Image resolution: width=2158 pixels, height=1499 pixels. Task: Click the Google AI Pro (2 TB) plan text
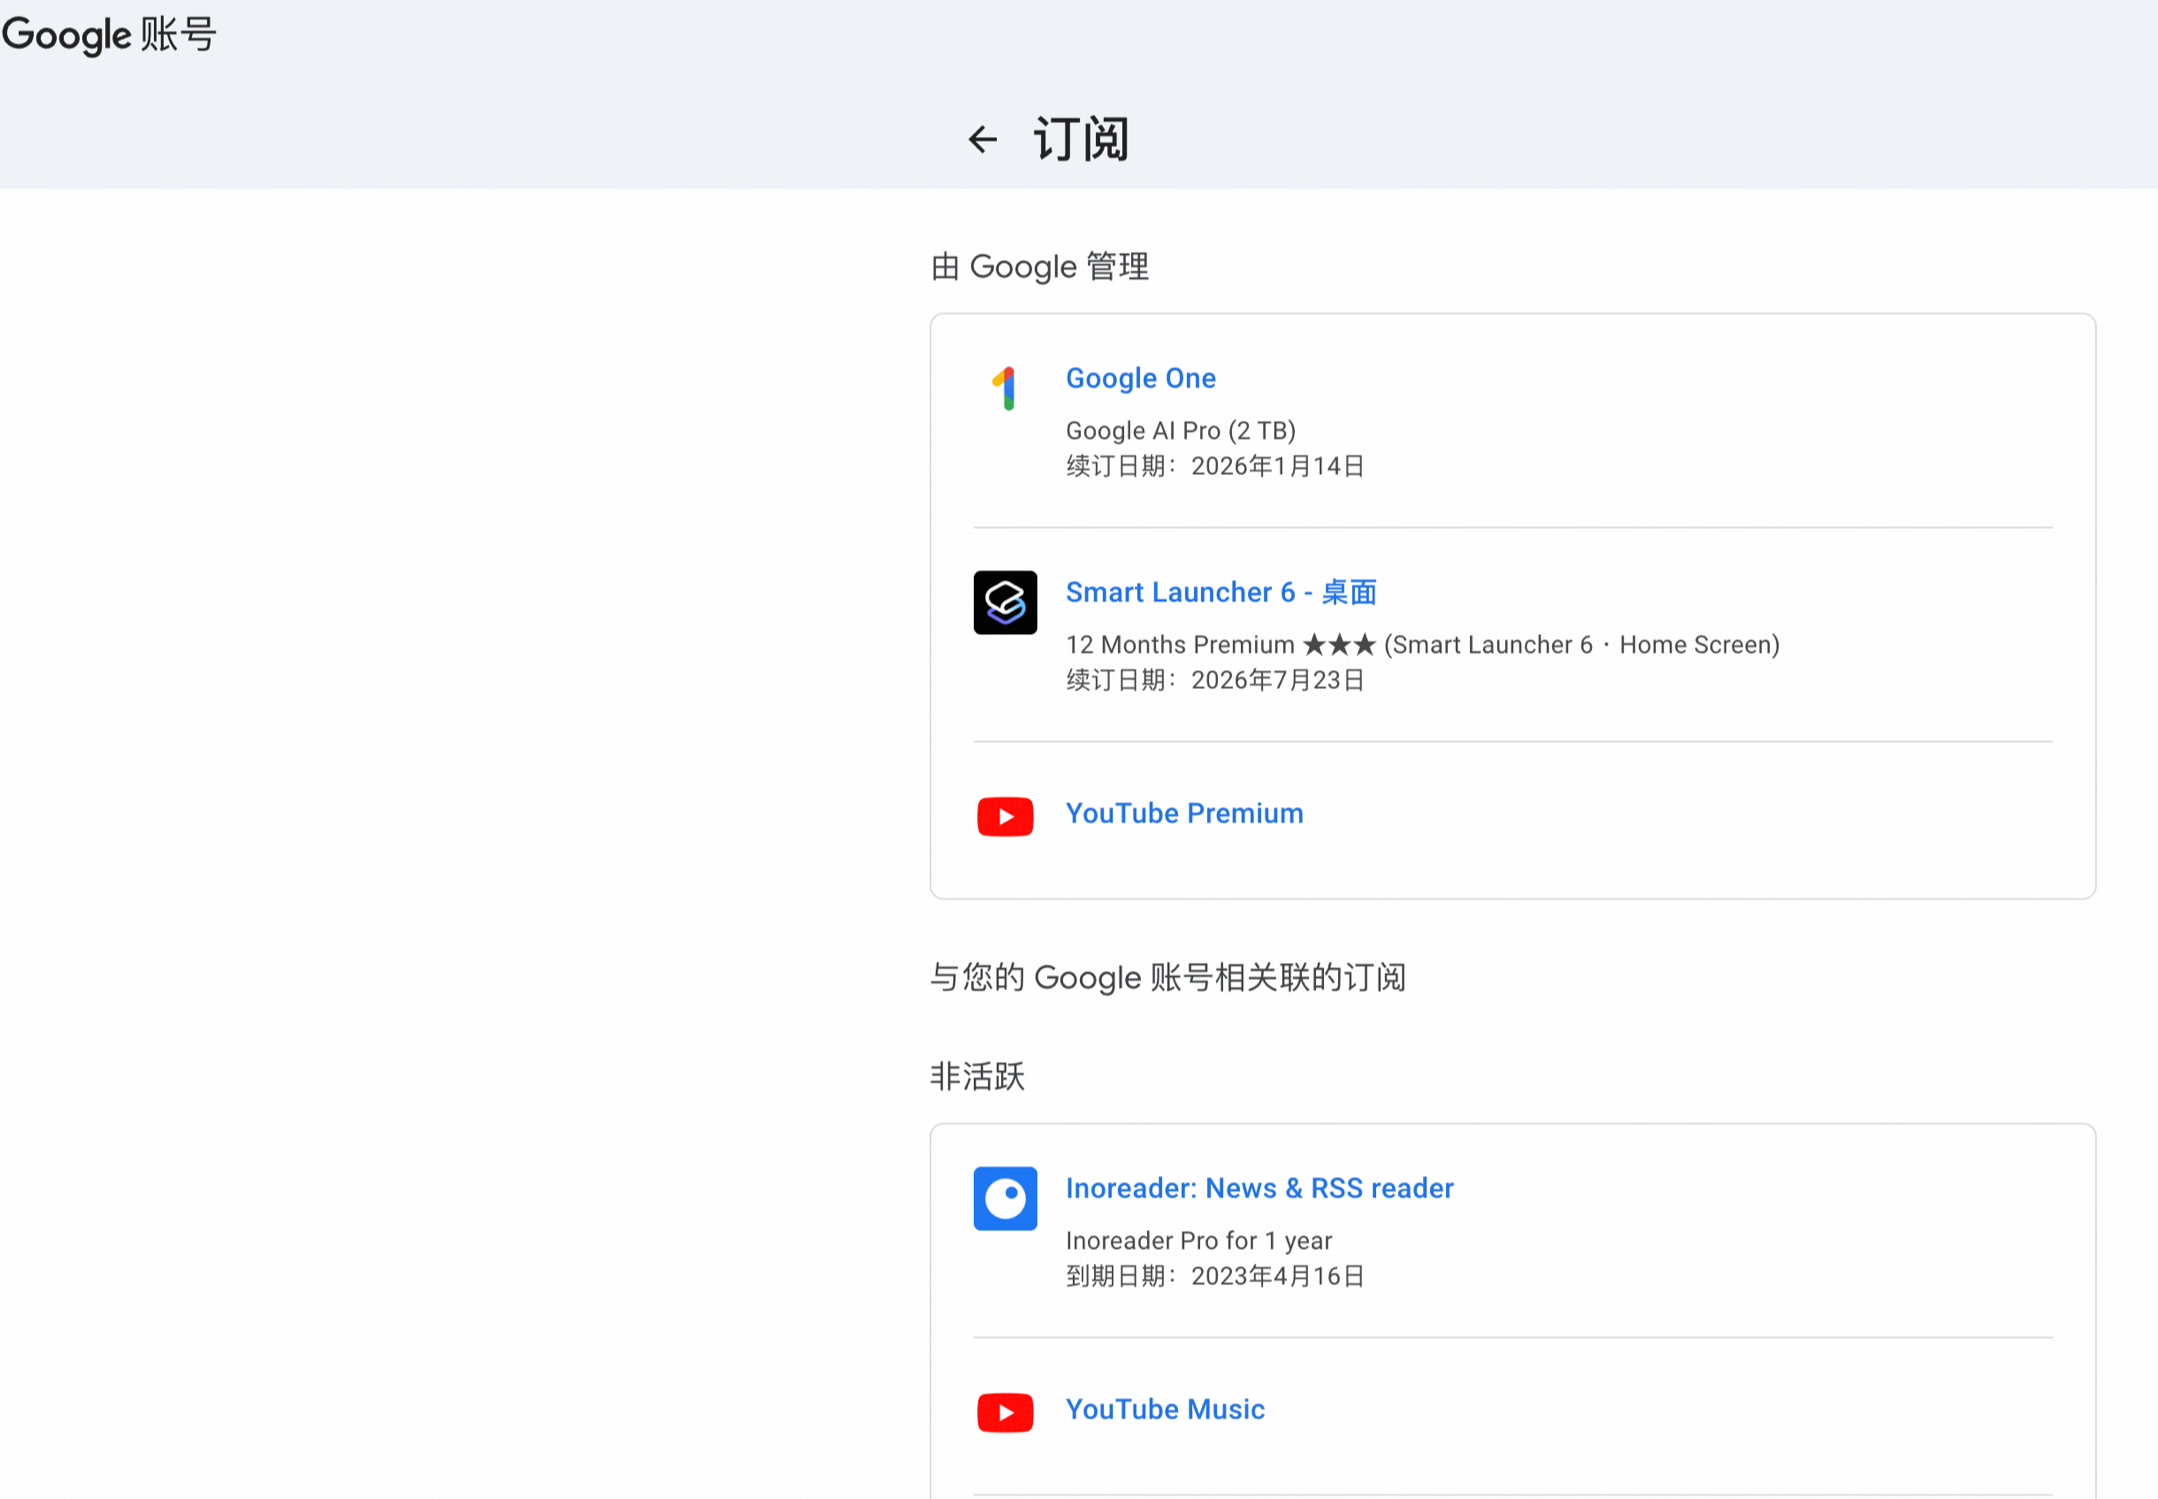pyautogui.click(x=1180, y=431)
